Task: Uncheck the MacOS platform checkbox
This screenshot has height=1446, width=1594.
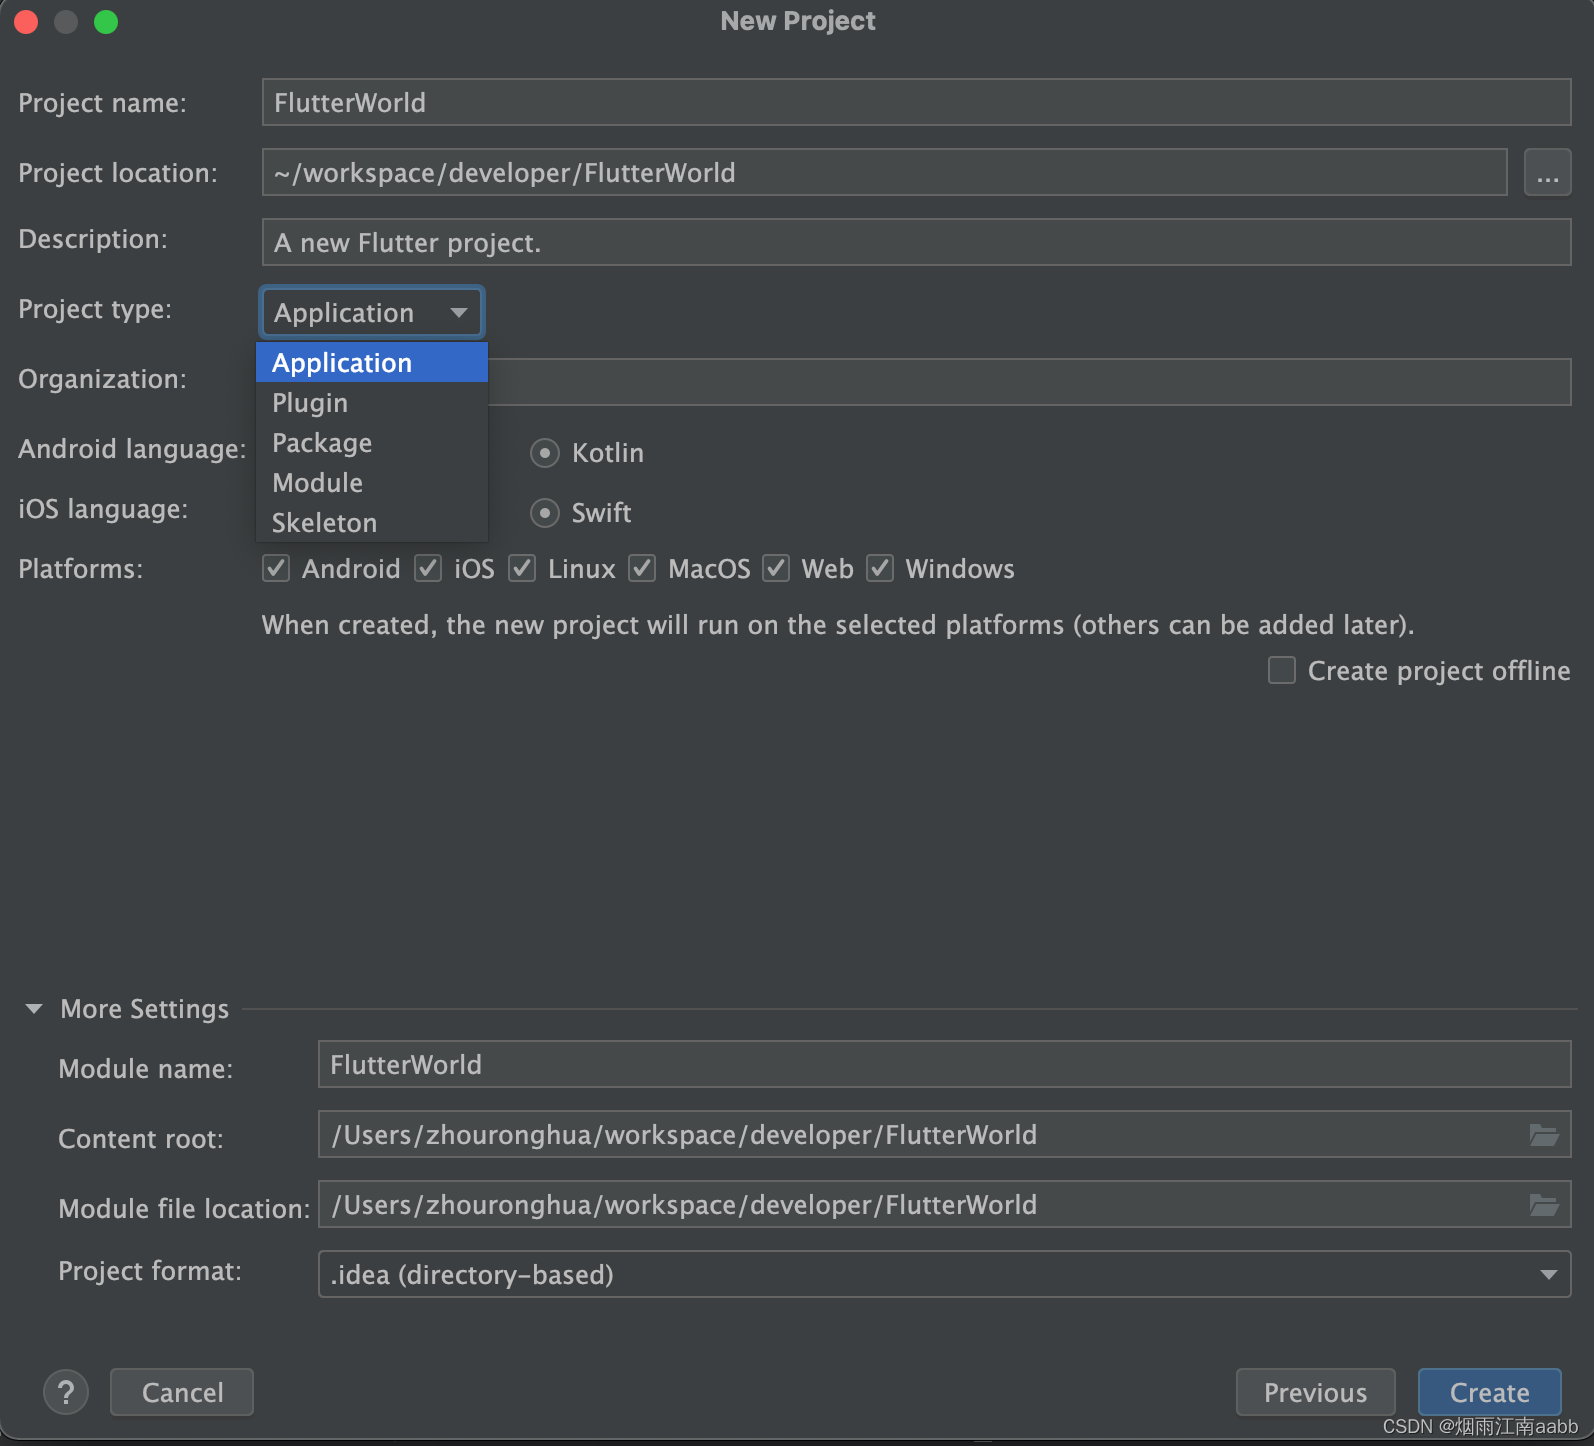Action: point(642,569)
